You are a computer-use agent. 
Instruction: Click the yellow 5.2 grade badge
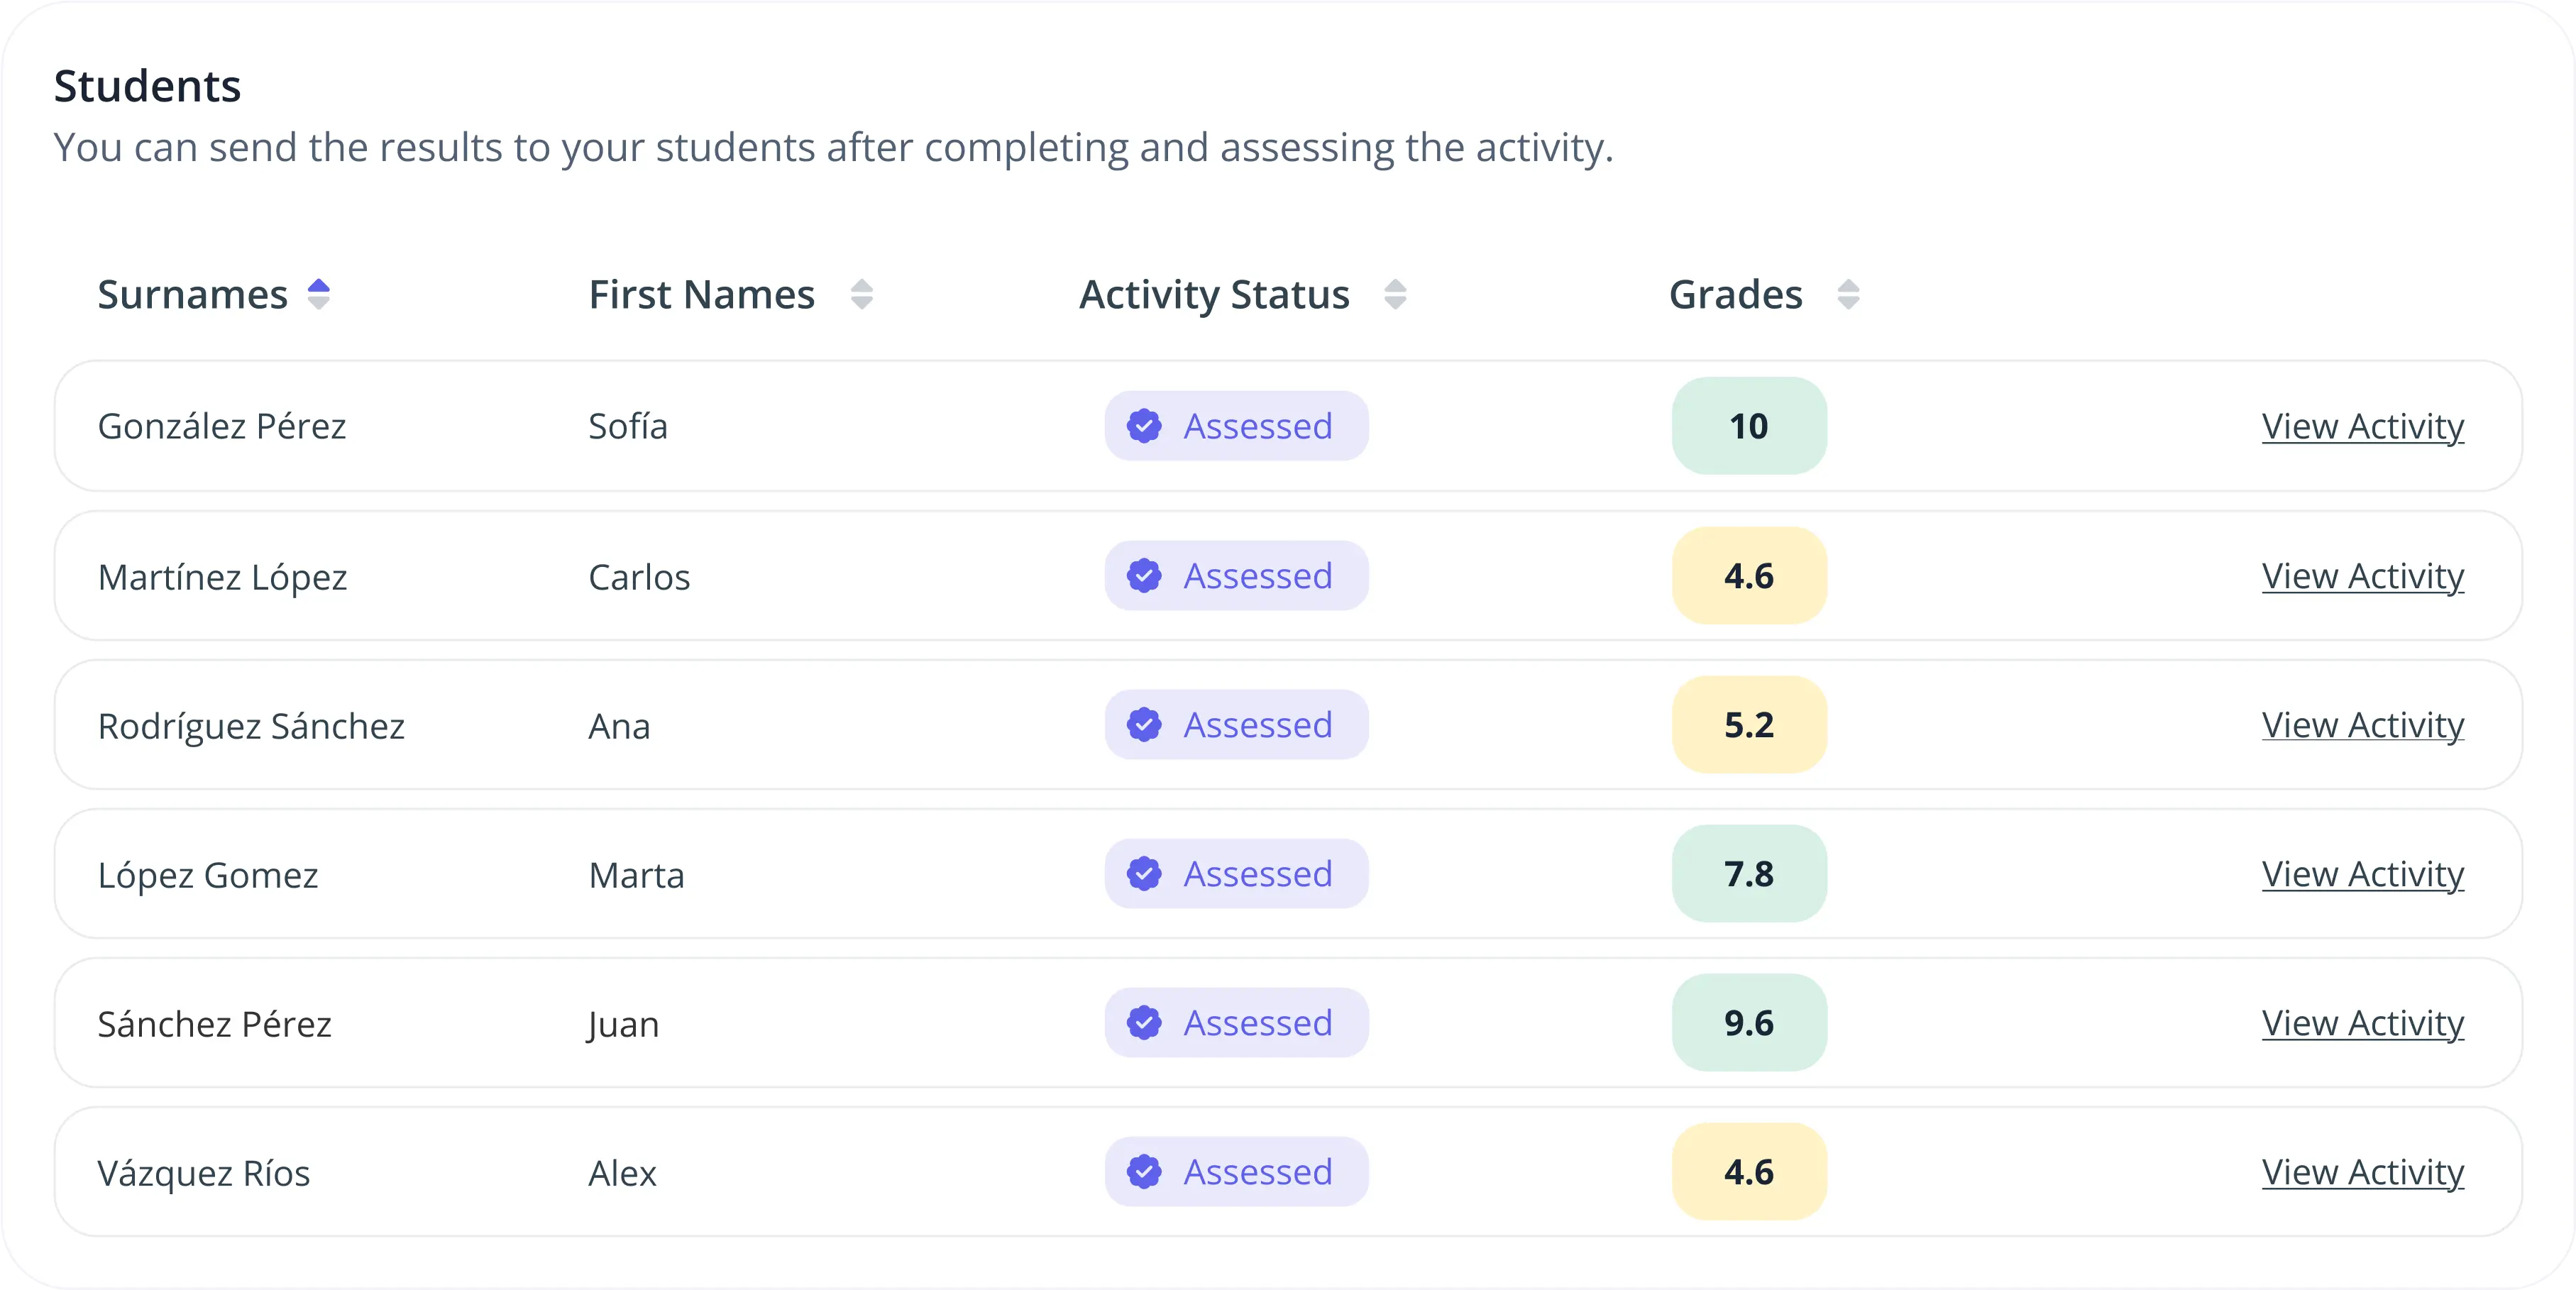pos(1748,725)
